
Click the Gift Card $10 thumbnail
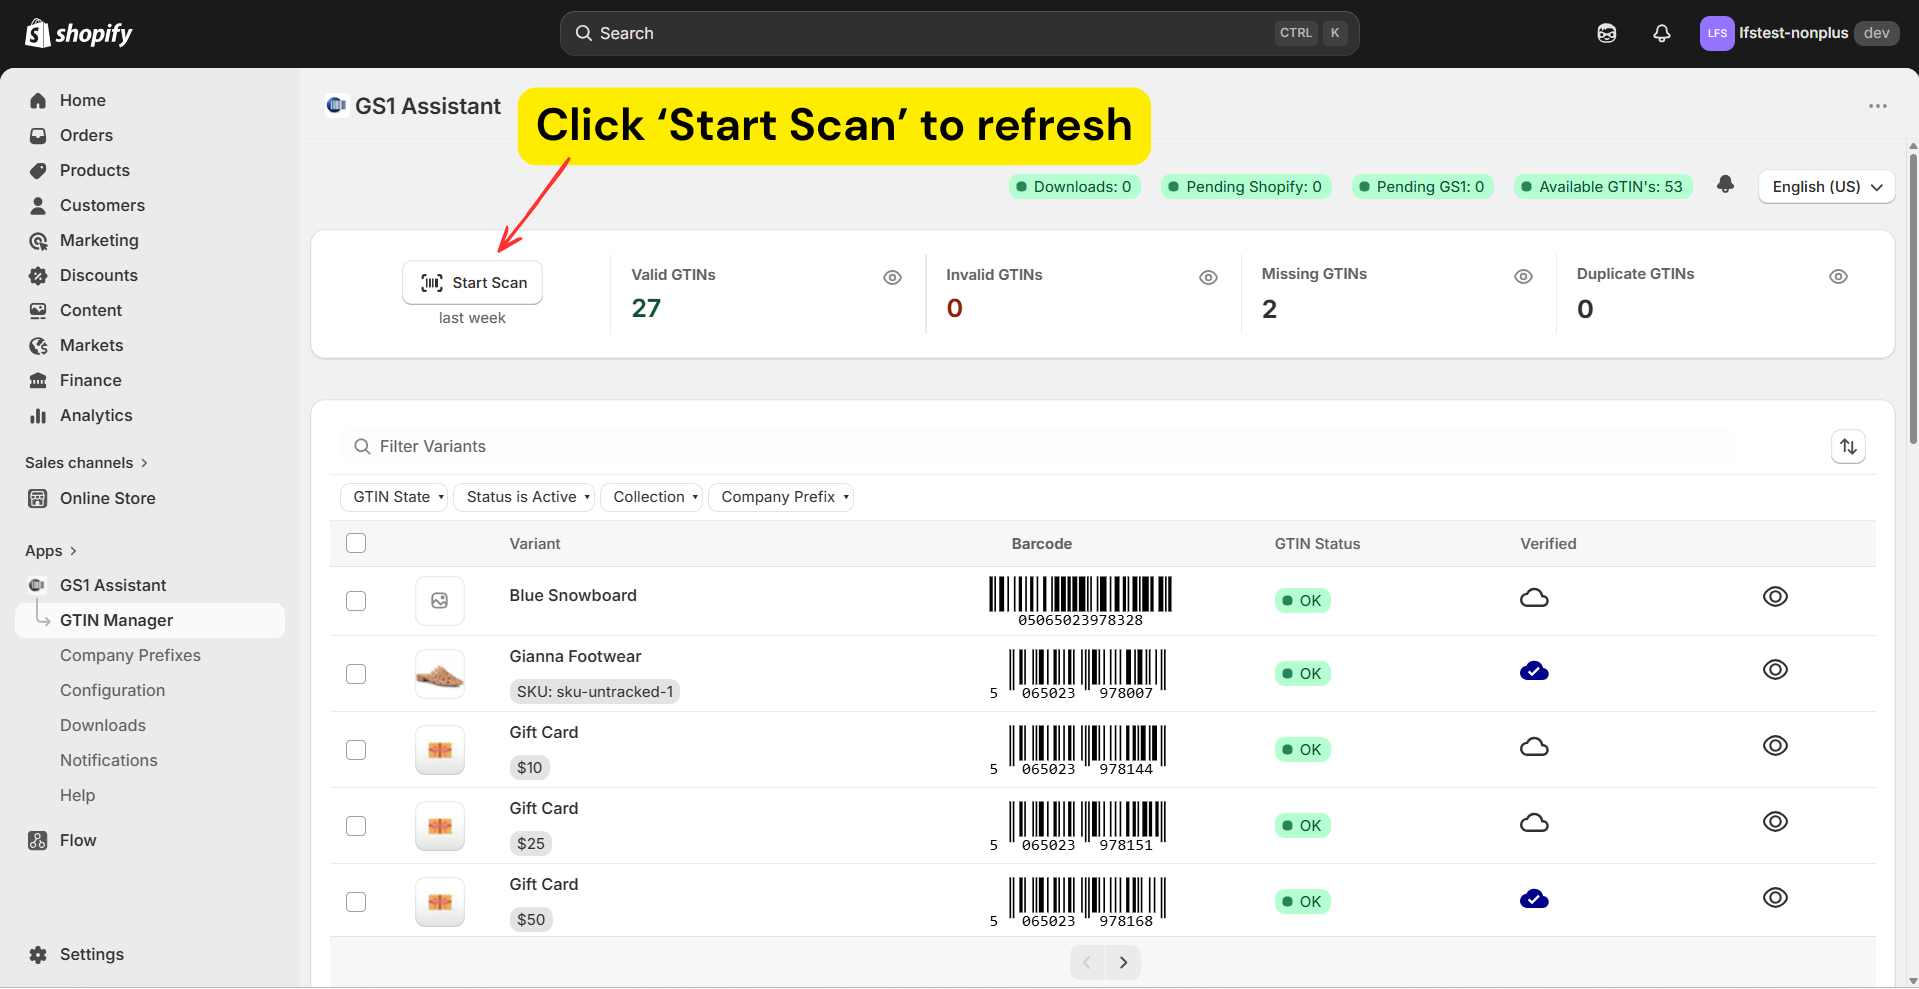coord(440,750)
